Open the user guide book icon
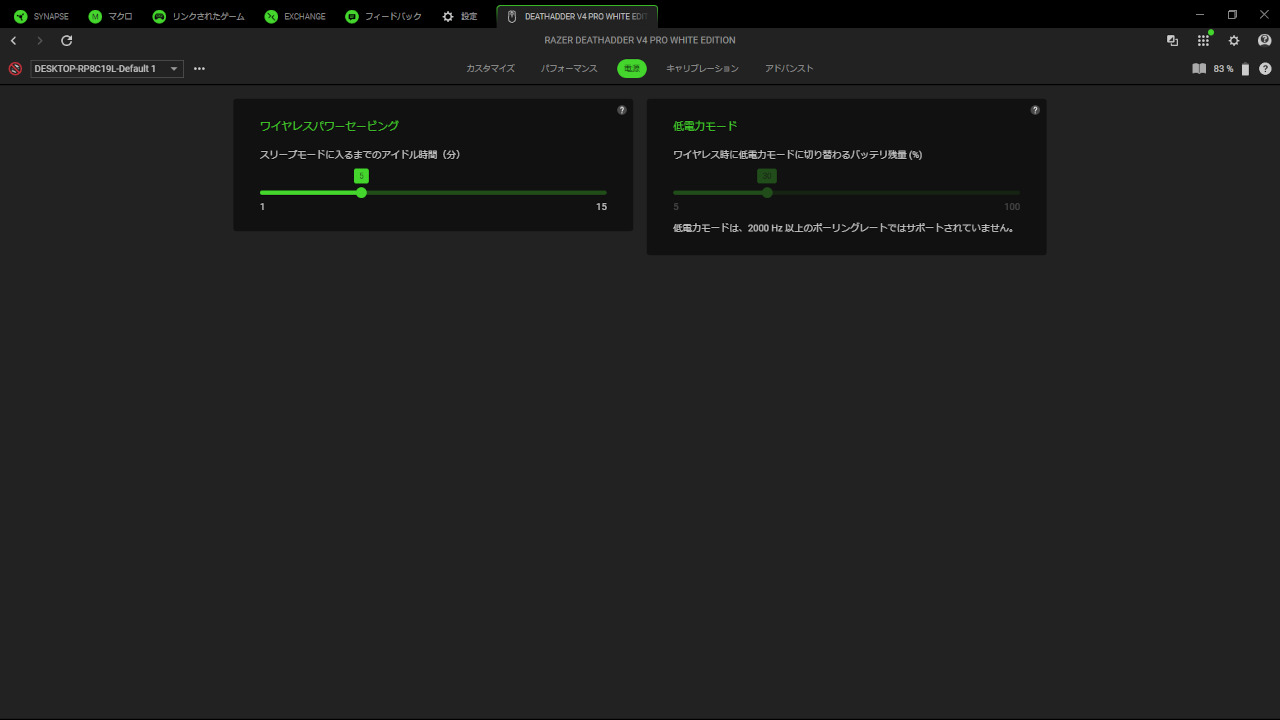Screen dimensions: 1280x720 1199,69
